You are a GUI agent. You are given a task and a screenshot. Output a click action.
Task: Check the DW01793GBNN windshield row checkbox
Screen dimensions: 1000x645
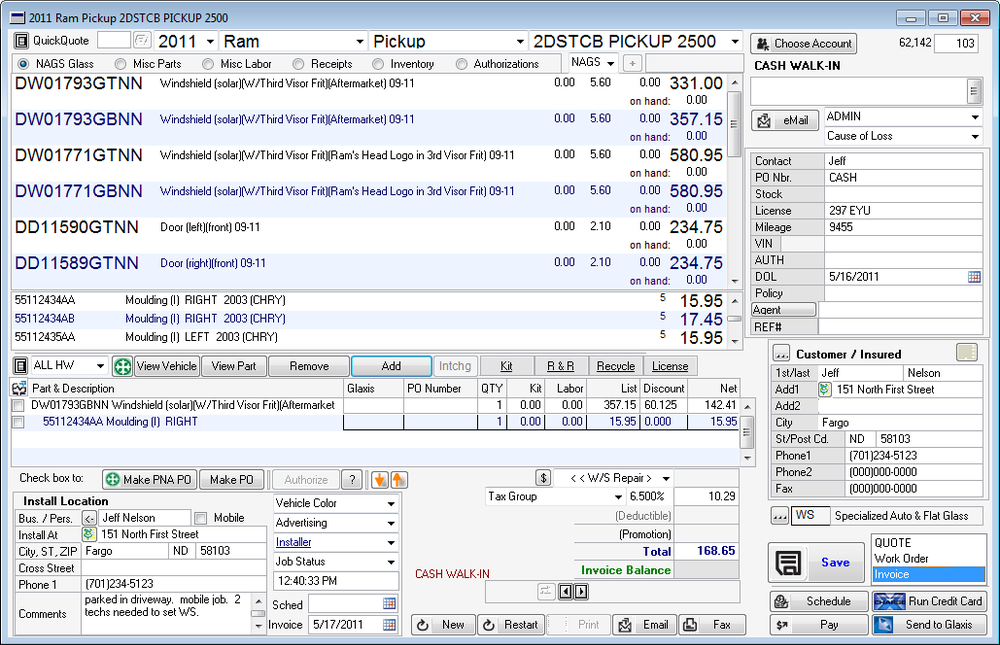(x=16, y=406)
